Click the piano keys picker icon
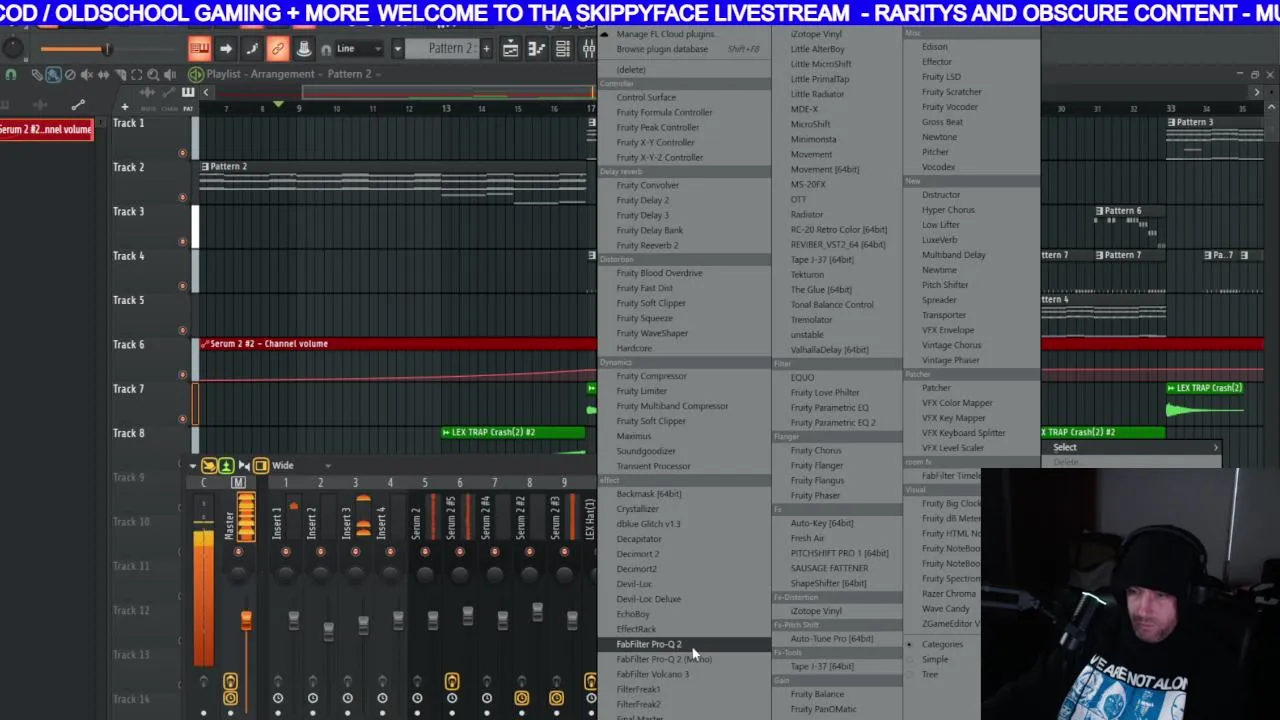 [188, 93]
